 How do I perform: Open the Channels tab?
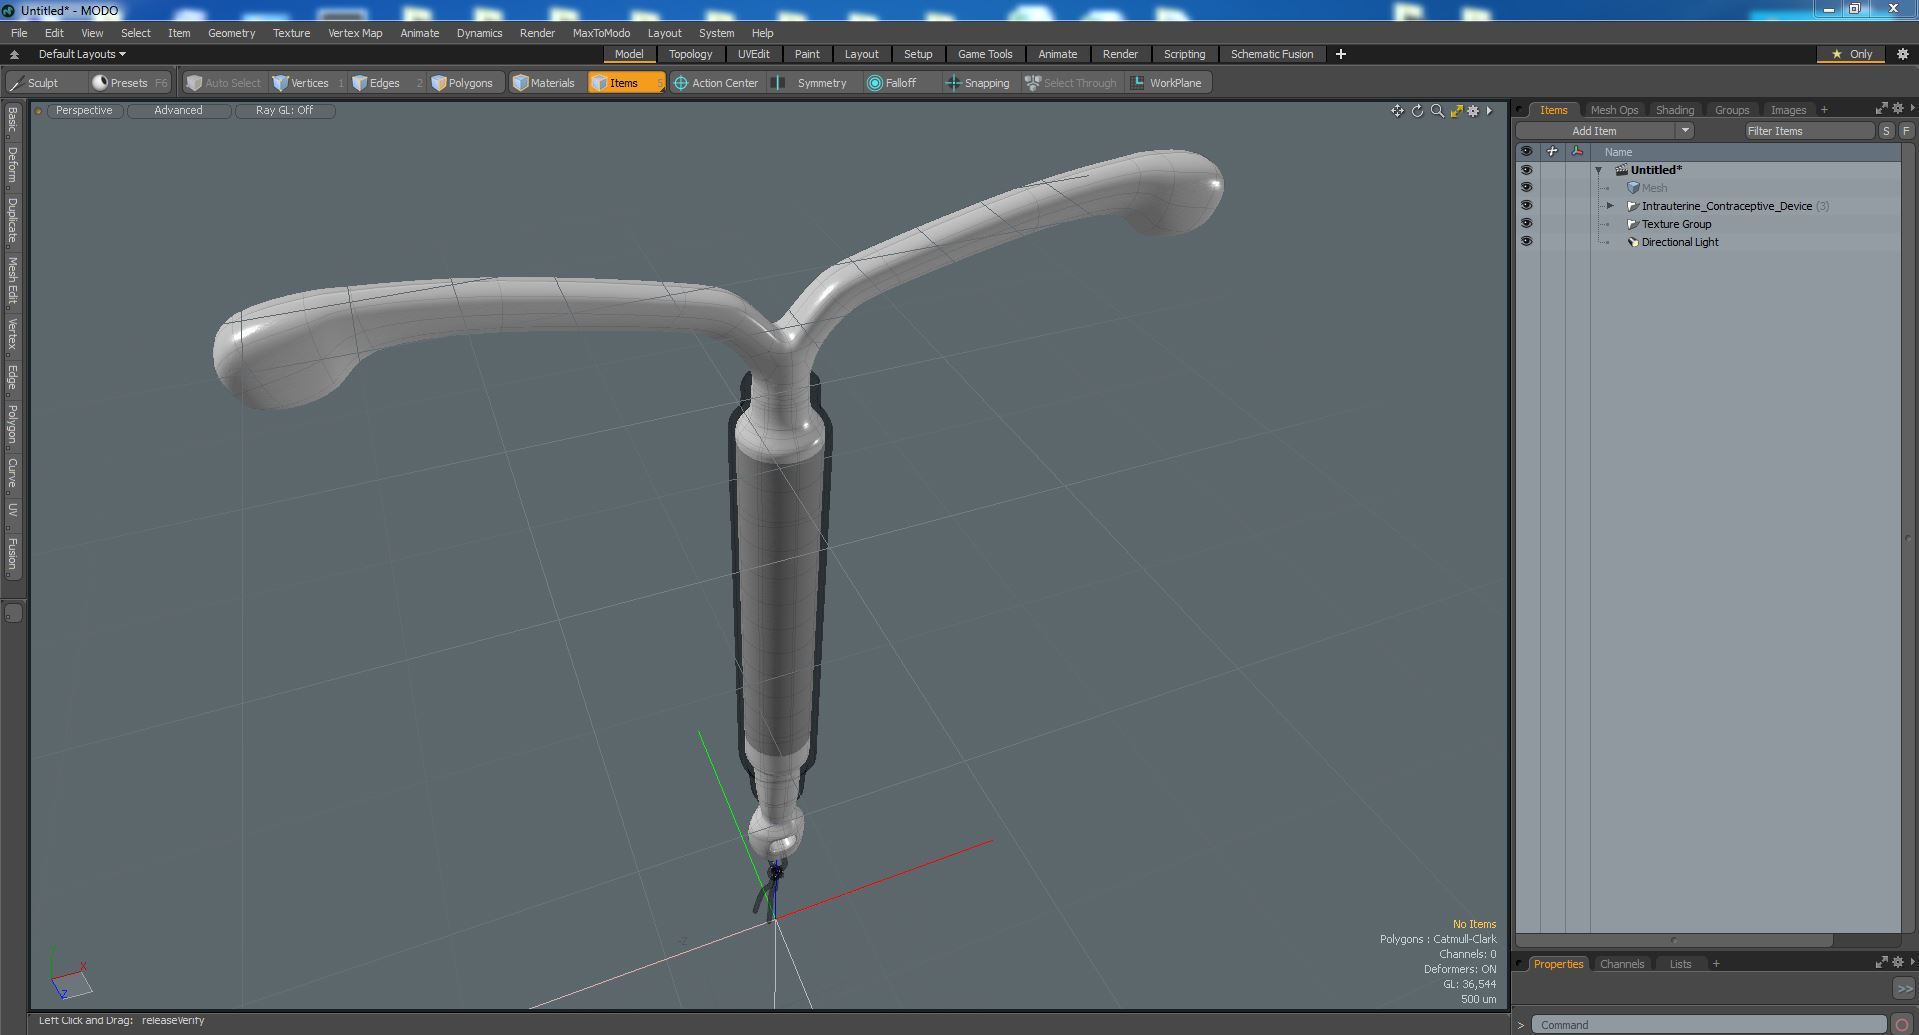tap(1621, 964)
